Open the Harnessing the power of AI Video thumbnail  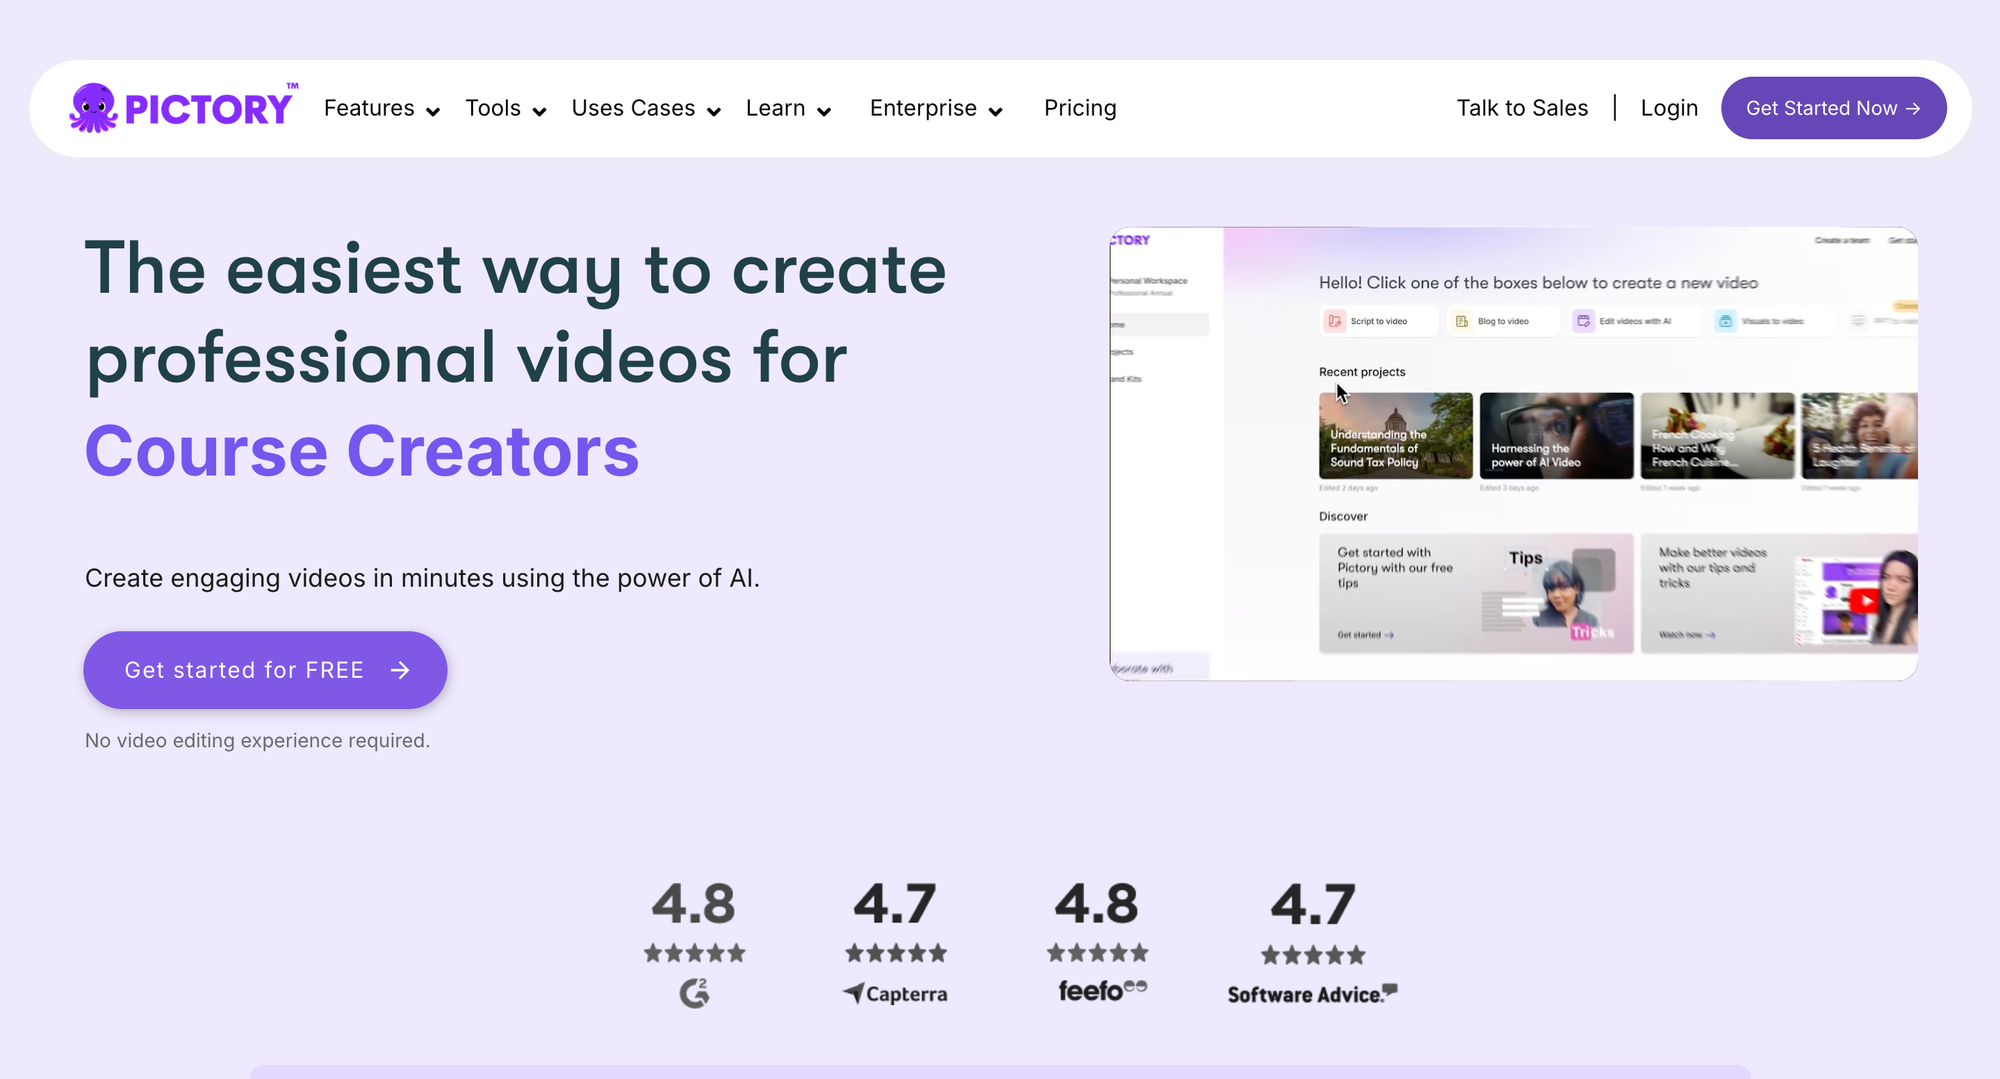(x=1556, y=436)
